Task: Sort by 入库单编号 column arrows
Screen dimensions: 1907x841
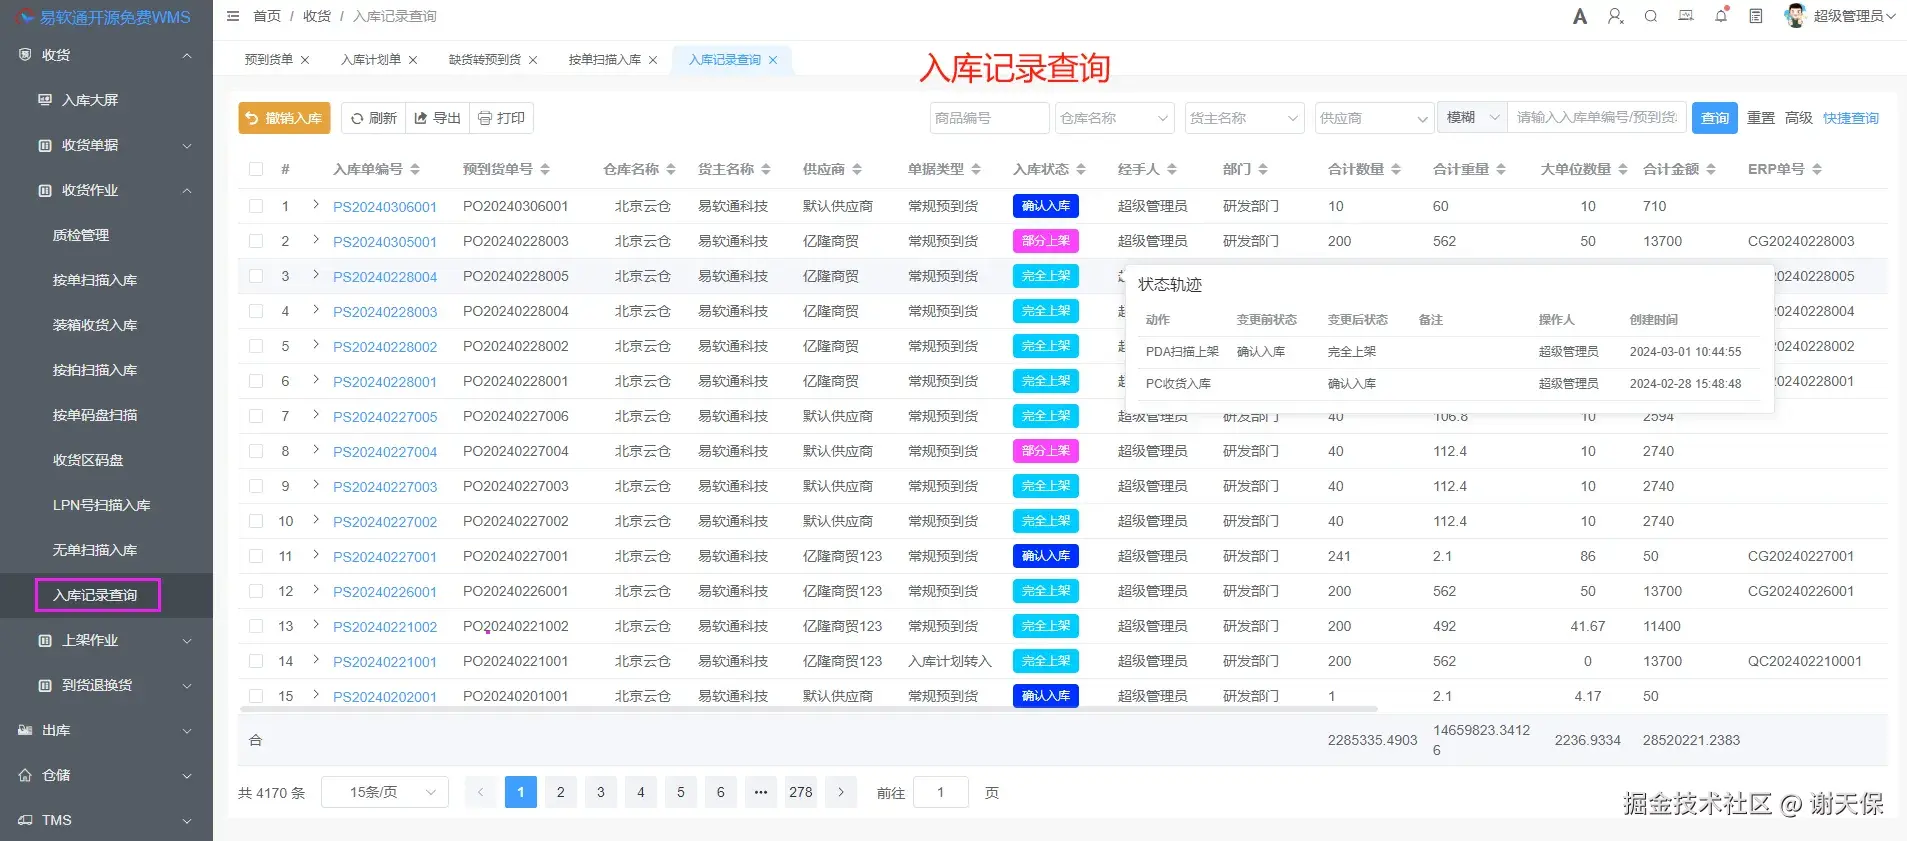Action: point(415,169)
